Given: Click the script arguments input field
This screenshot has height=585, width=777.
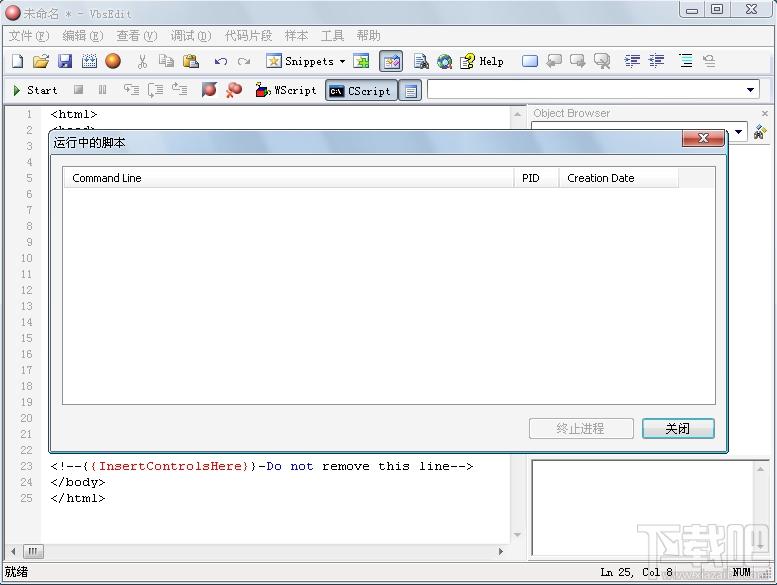Looking at the screenshot, I should click(x=585, y=90).
